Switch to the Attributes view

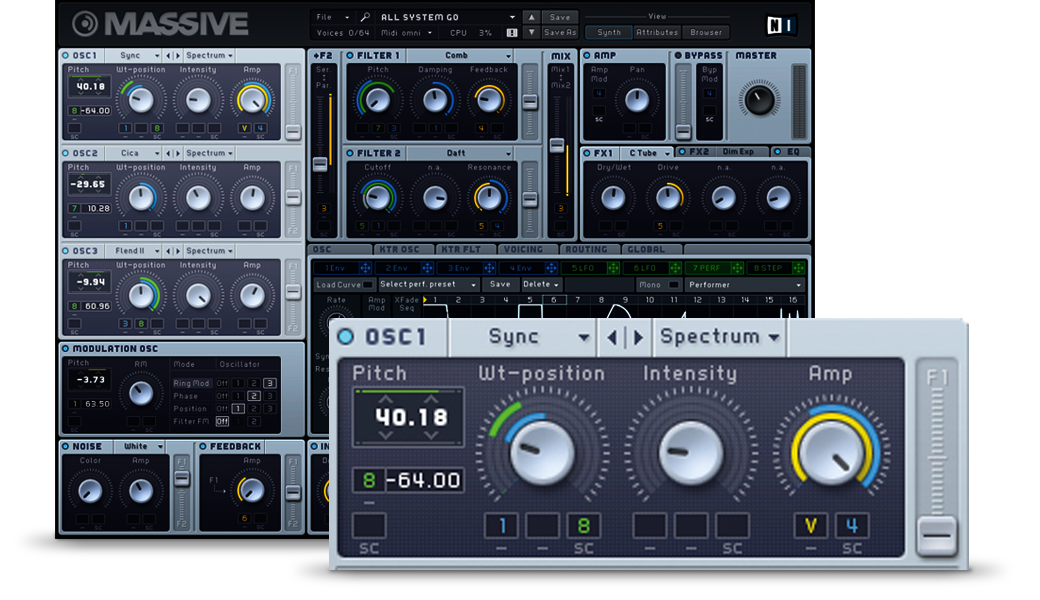[657, 32]
